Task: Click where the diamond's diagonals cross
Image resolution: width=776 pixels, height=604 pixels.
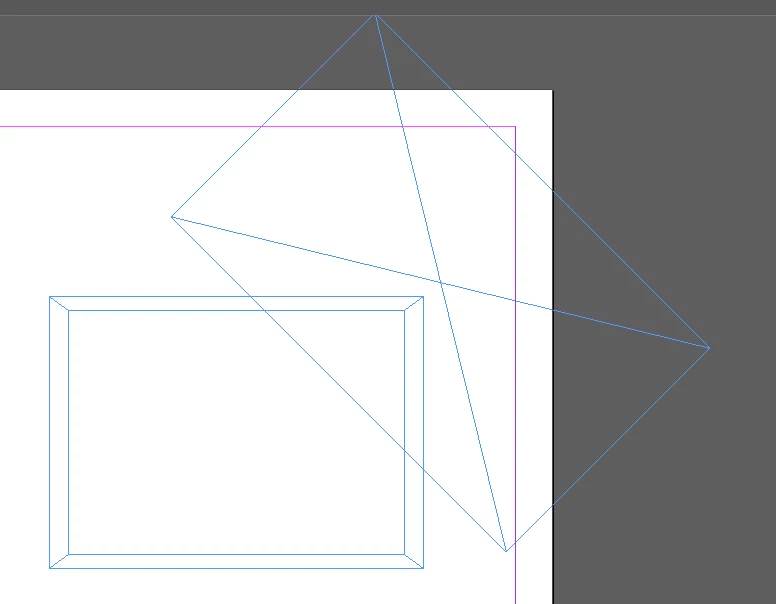Action: click(x=440, y=282)
